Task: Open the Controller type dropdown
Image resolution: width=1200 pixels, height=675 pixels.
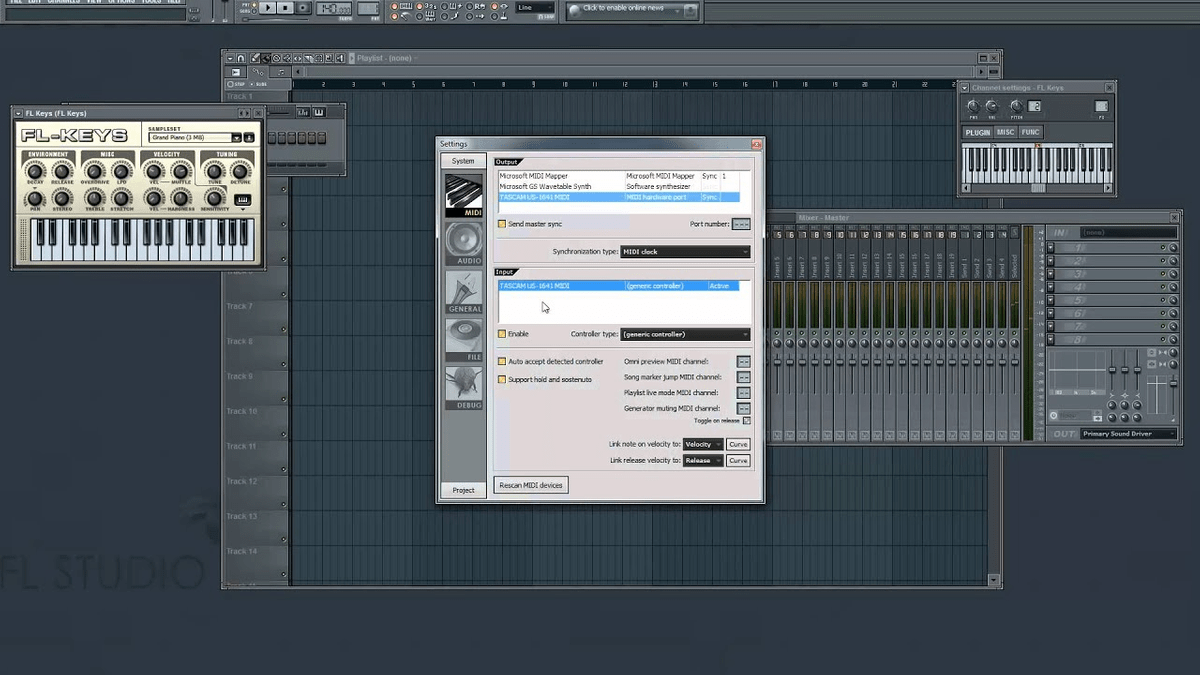Action: [x=686, y=333]
